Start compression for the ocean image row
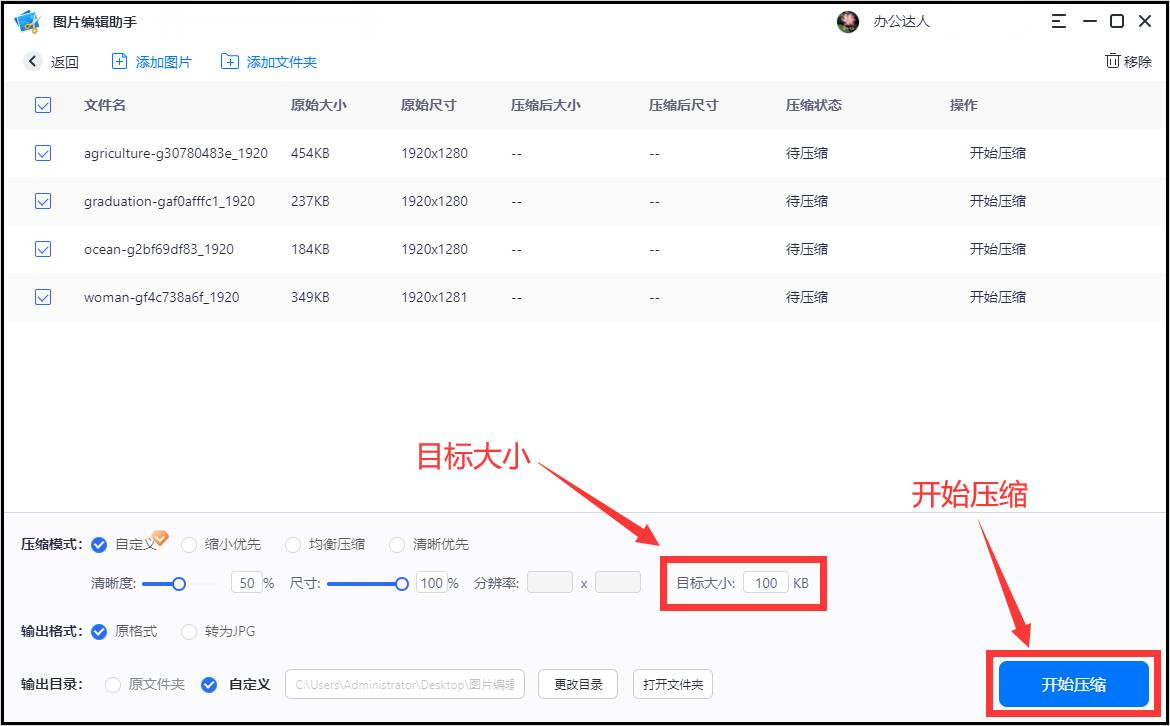The image size is (1170, 726). coord(998,248)
